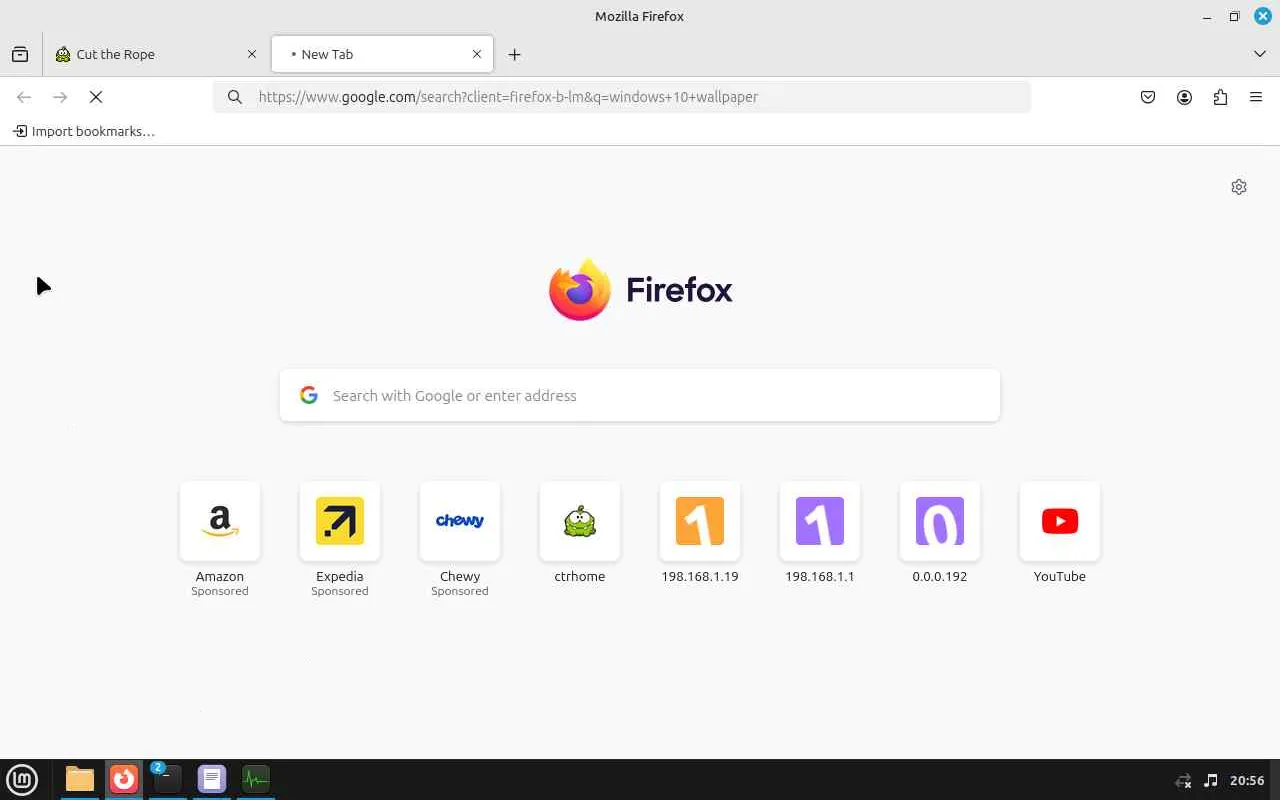Launch the file manager from the taskbar

coord(80,779)
